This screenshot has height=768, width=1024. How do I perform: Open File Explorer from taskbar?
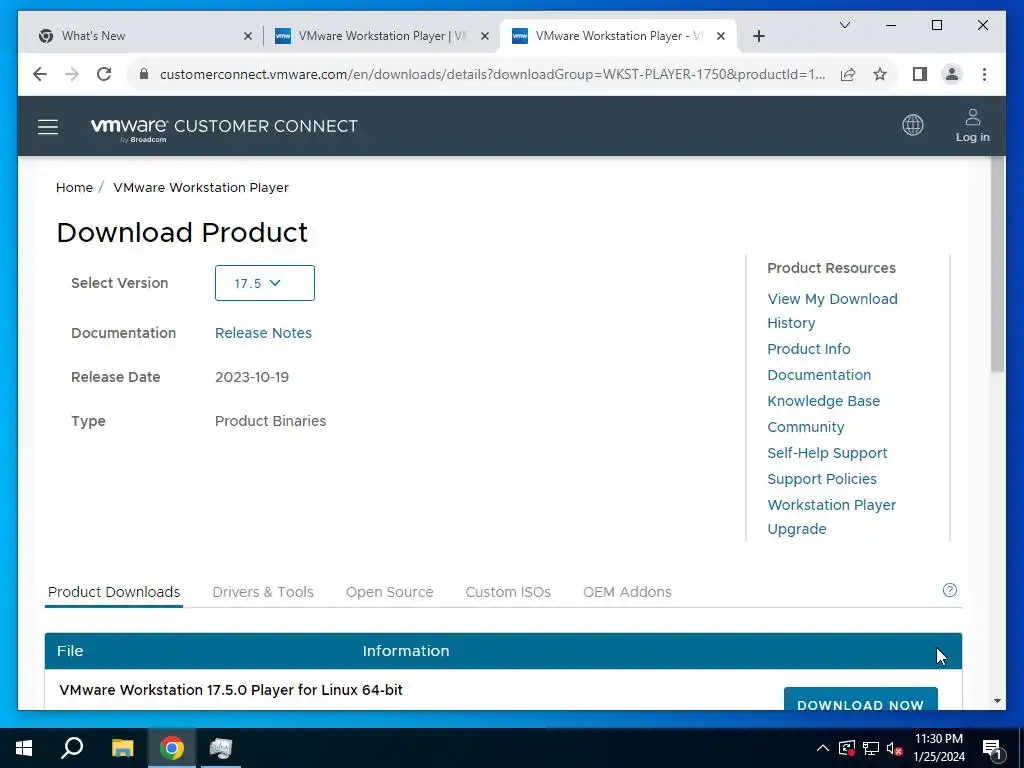(122, 748)
